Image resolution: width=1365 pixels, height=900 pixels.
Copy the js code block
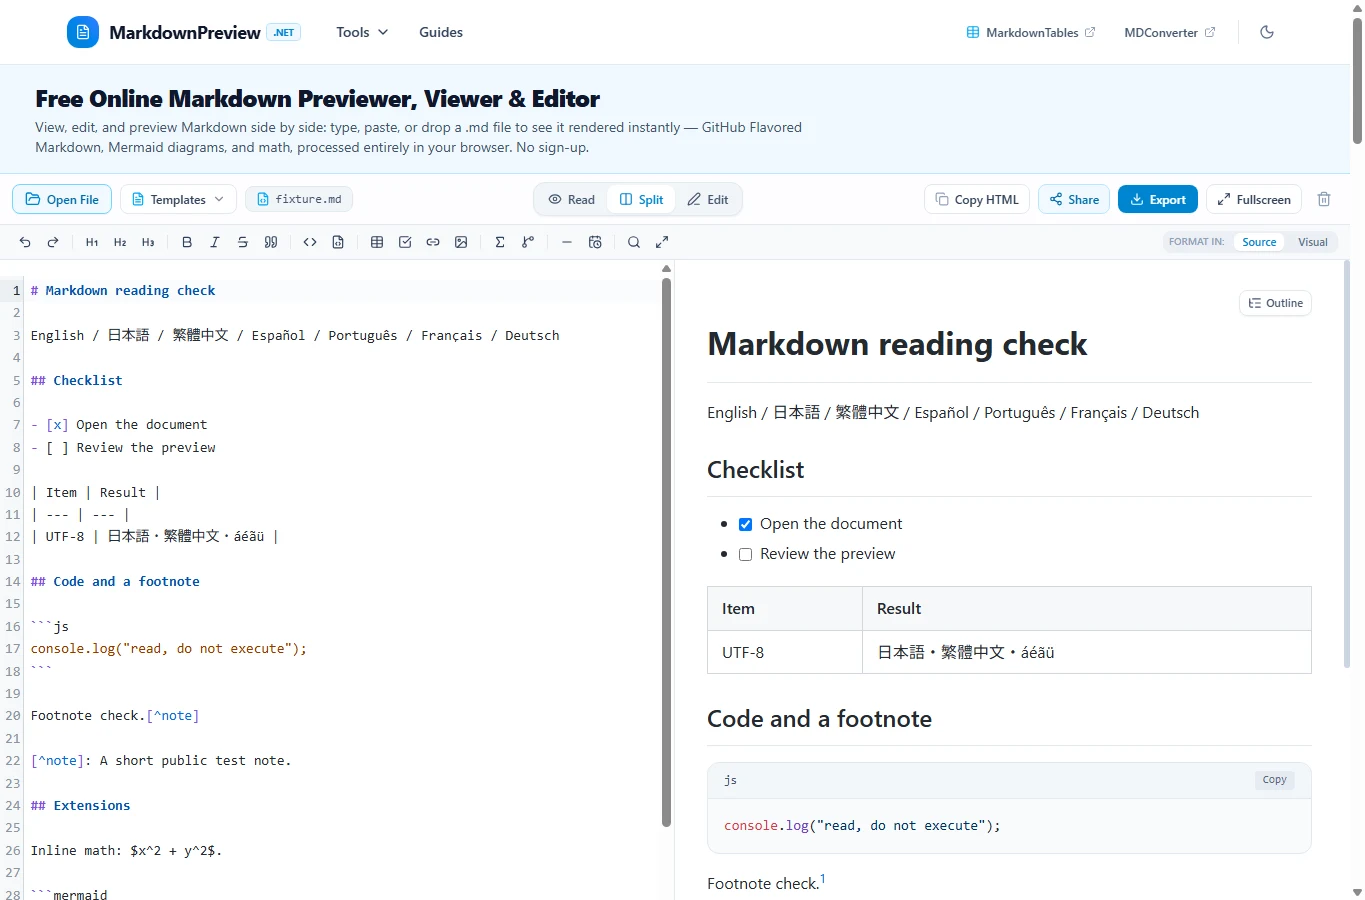tap(1274, 780)
